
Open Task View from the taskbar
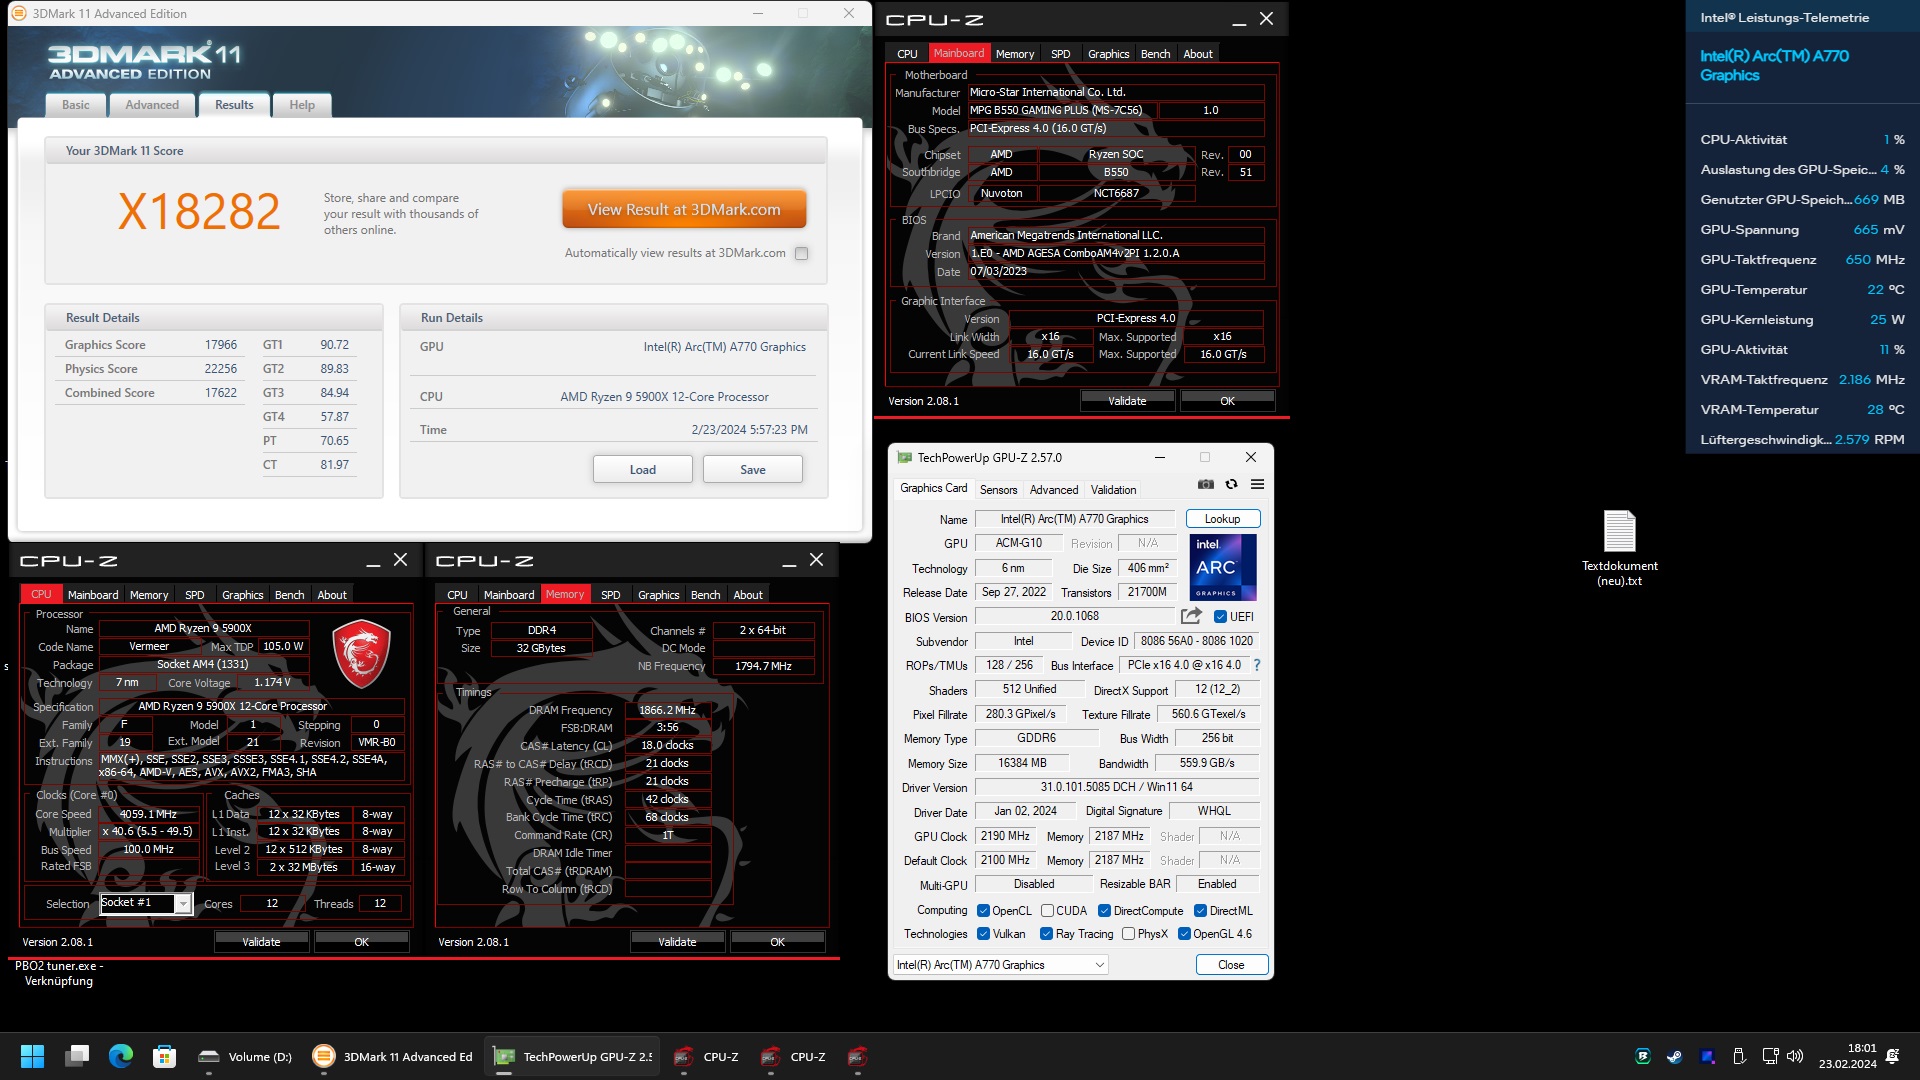coord(77,1056)
